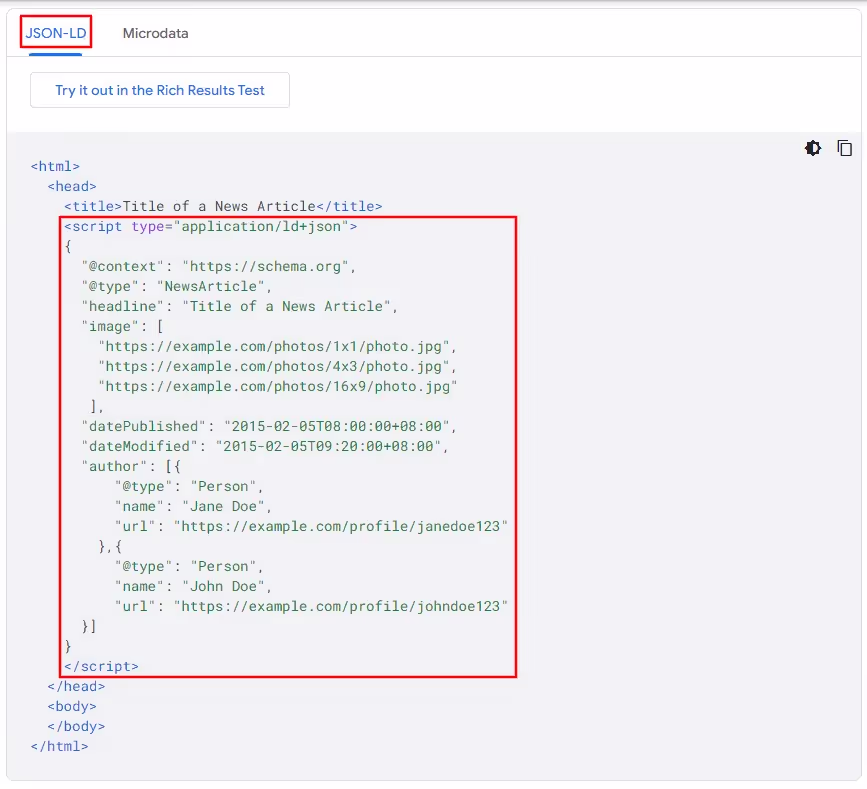Click the "author": [{ line
Viewport: 867px width, 789px height.
click(131, 466)
